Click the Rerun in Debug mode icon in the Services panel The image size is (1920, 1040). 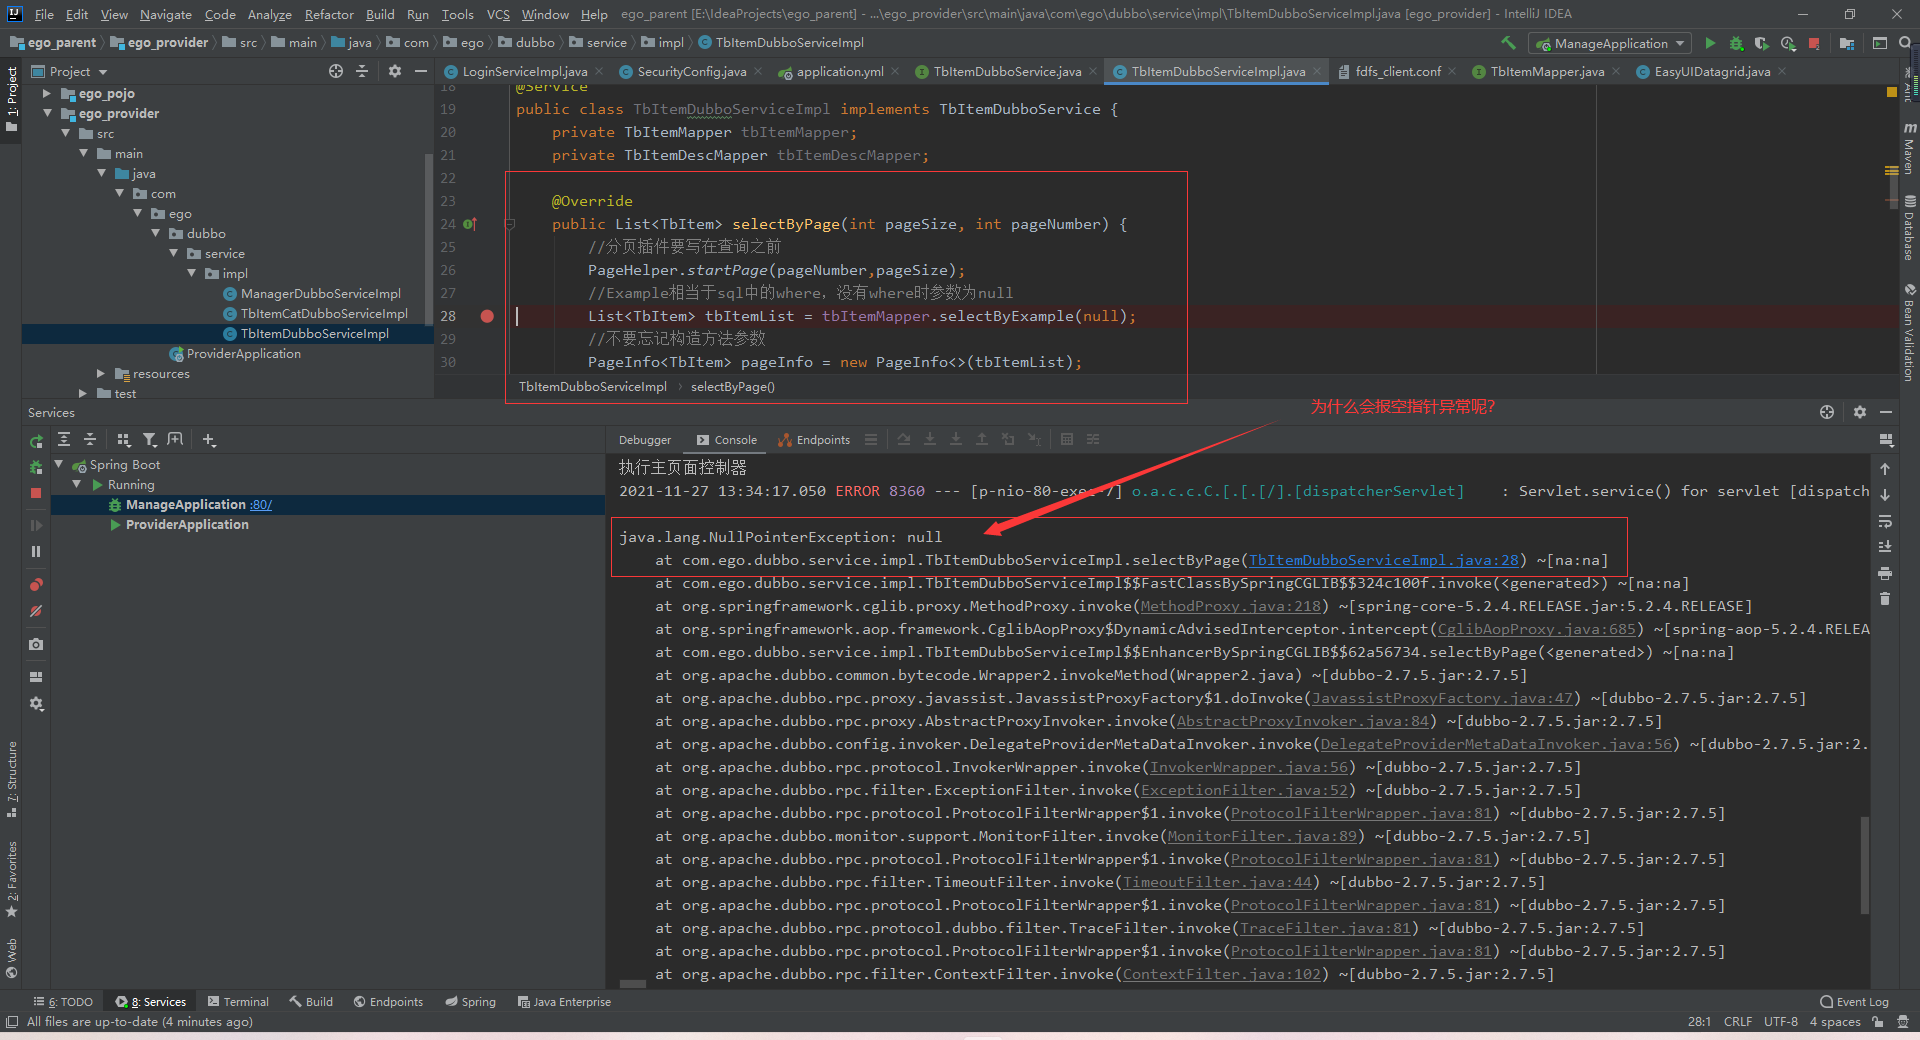pyautogui.click(x=36, y=467)
